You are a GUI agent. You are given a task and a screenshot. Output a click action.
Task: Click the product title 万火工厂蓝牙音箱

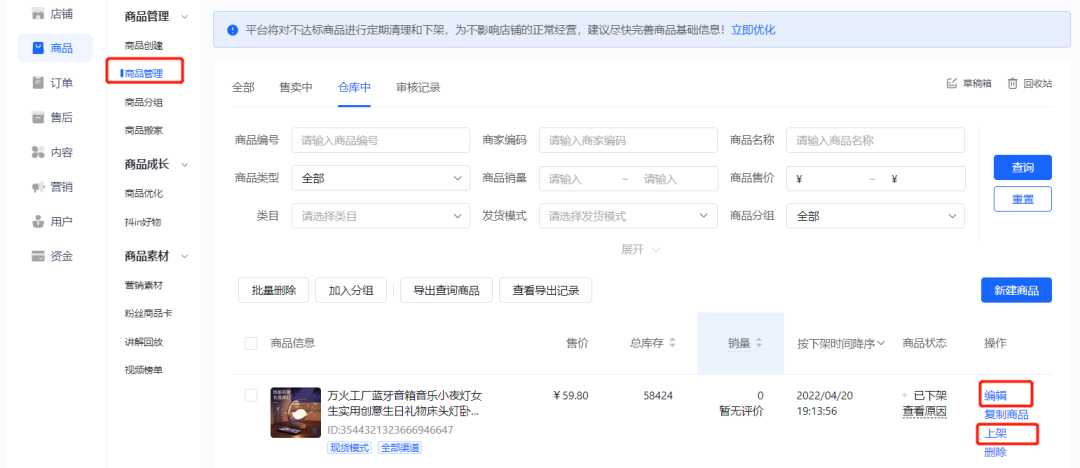point(404,403)
